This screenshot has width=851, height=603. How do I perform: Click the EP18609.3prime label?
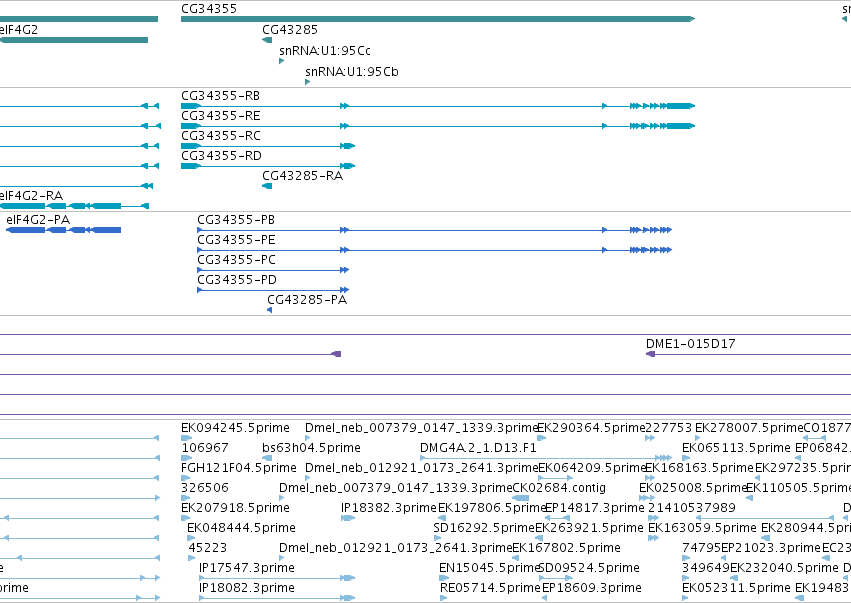[592, 588]
